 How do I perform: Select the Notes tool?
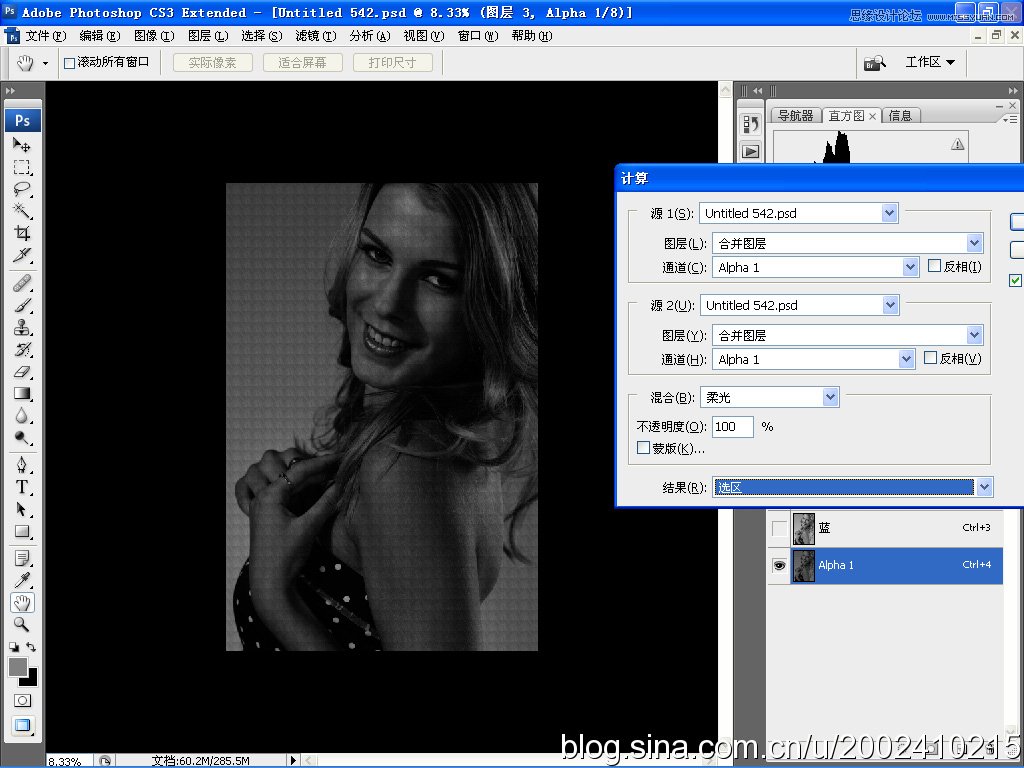pos(22,558)
